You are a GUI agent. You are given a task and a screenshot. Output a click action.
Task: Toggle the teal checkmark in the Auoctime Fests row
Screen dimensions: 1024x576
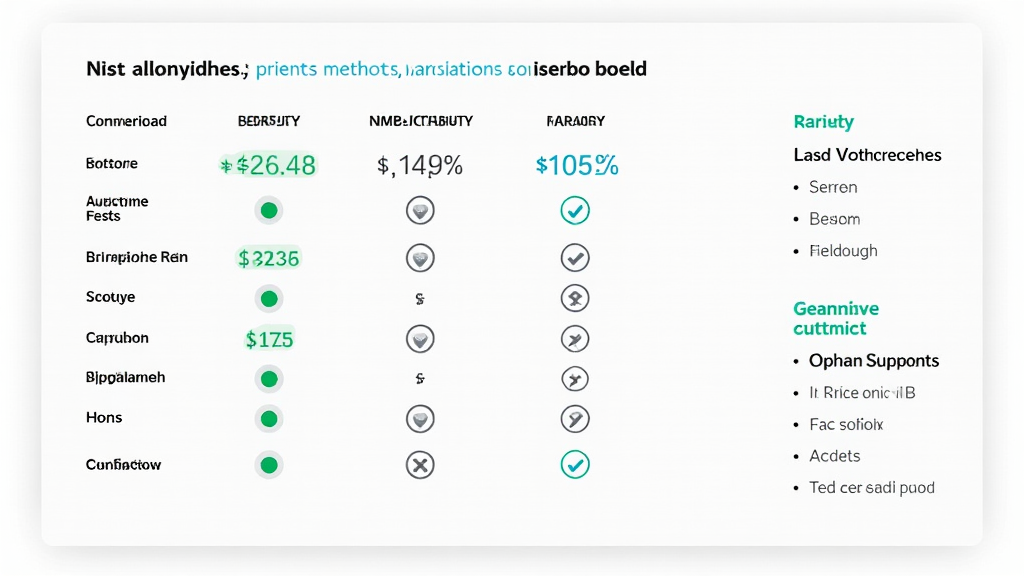coord(575,210)
